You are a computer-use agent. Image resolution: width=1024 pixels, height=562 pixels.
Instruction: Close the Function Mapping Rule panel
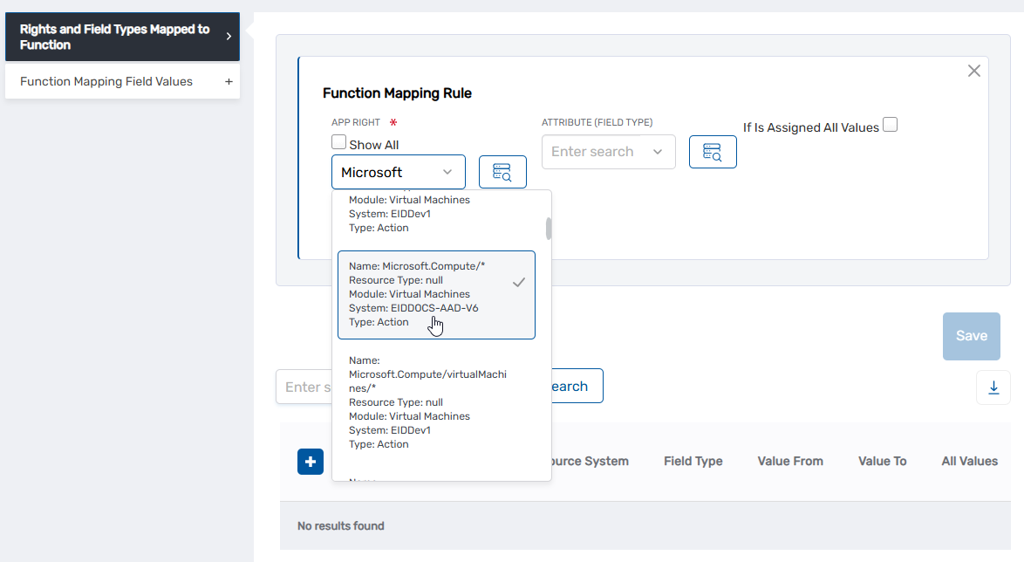click(x=974, y=70)
